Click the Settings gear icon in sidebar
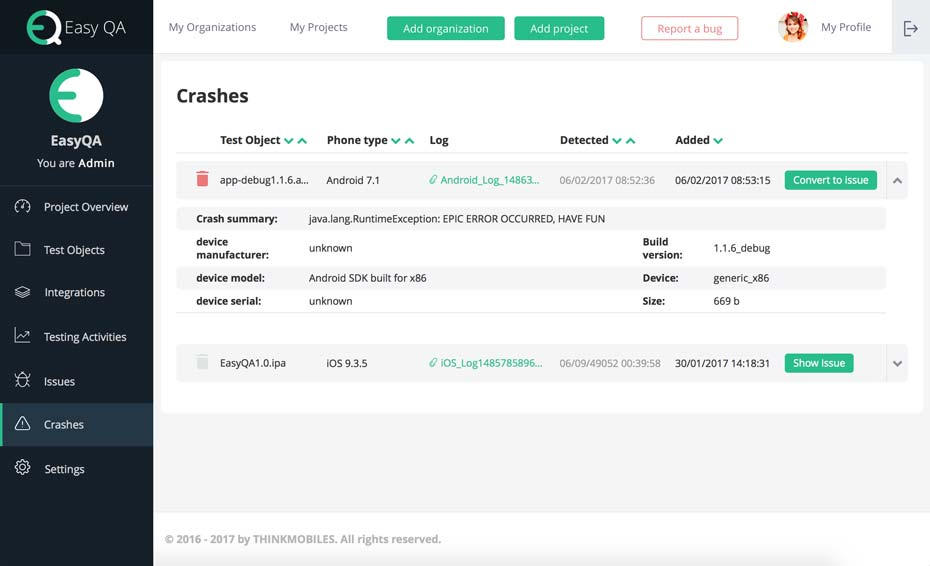 (x=22, y=468)
